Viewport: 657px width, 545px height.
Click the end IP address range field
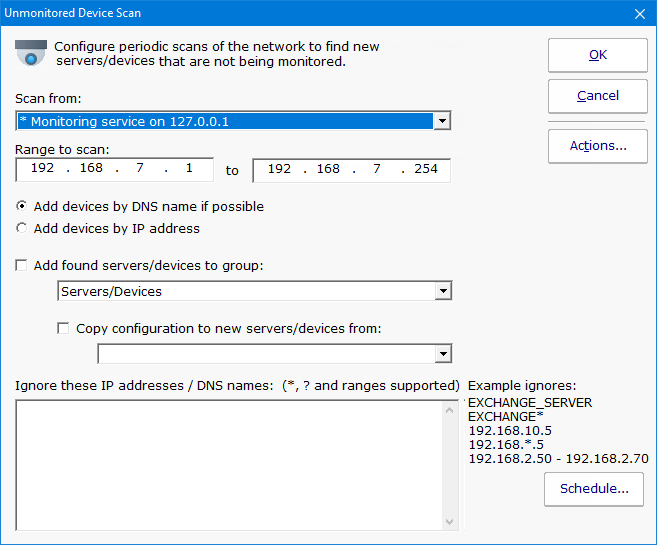[x=351, y=170]
